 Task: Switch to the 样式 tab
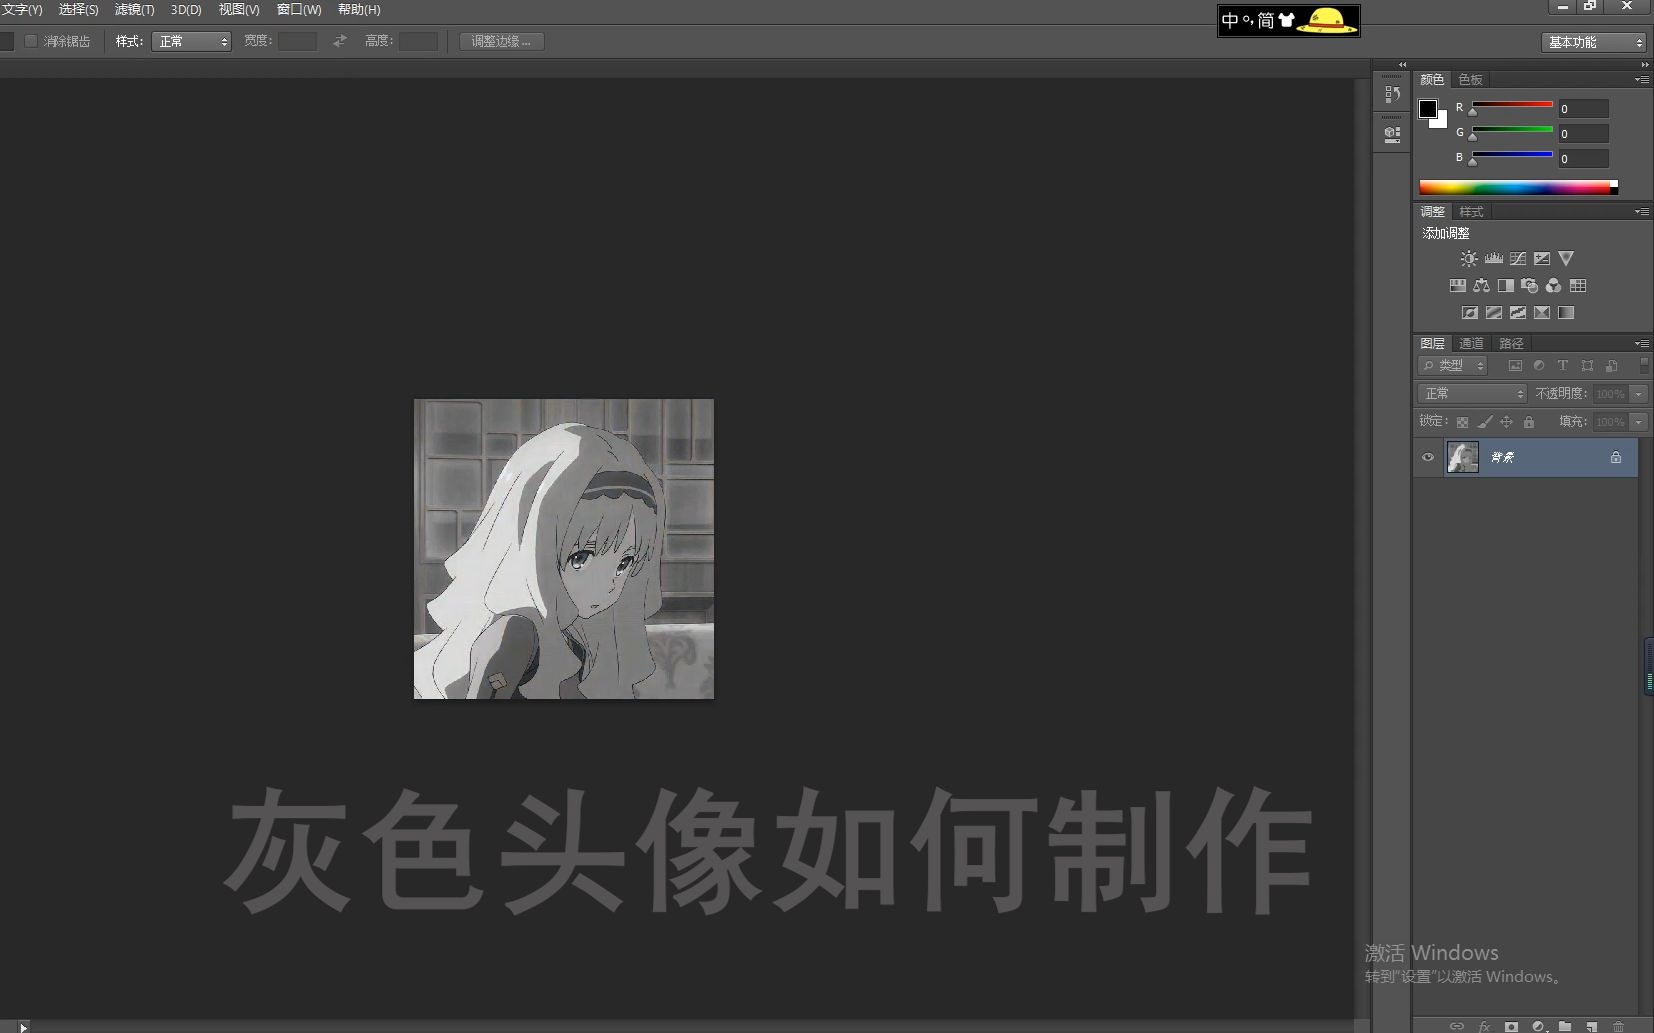coord(1471,212)
